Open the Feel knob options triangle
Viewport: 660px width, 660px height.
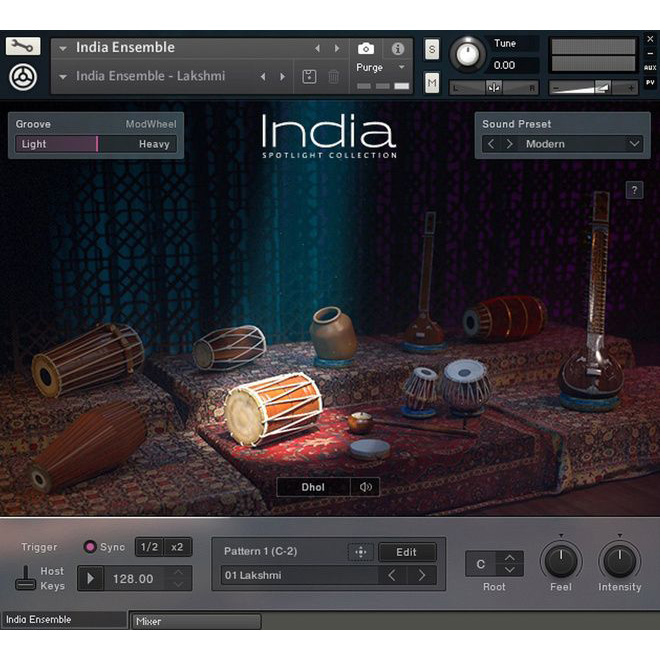click(x=561, y=536)
